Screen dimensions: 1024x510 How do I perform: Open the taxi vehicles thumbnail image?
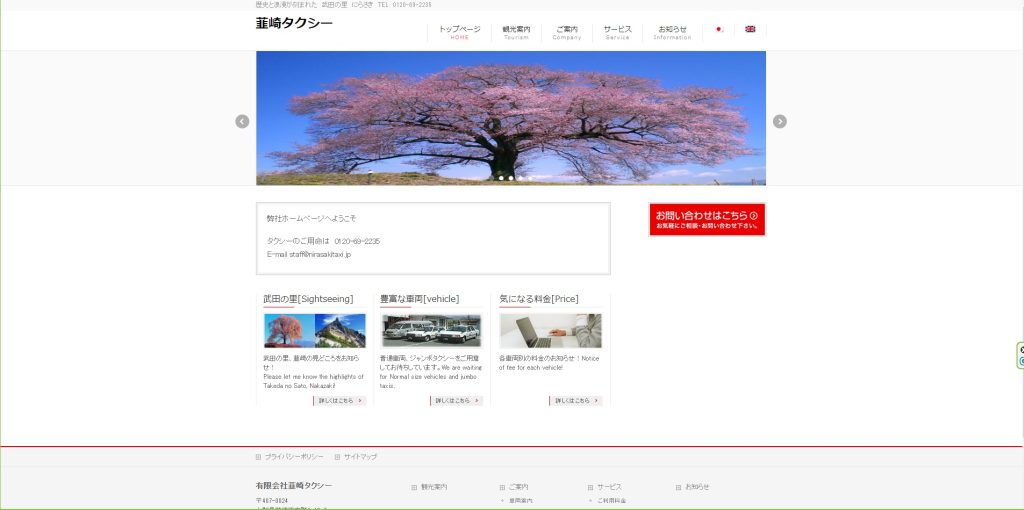pos(431,331)
